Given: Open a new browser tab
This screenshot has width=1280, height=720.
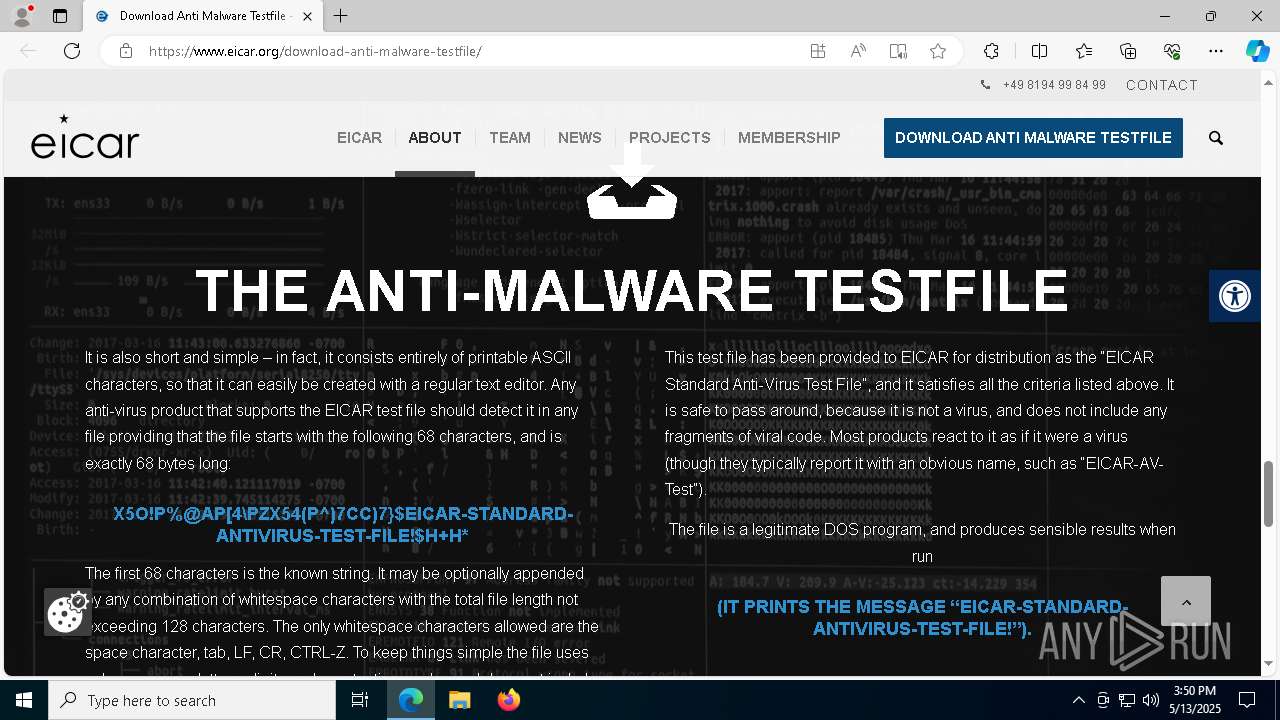Looking at the screenshot, I should [x=341, y=16].
